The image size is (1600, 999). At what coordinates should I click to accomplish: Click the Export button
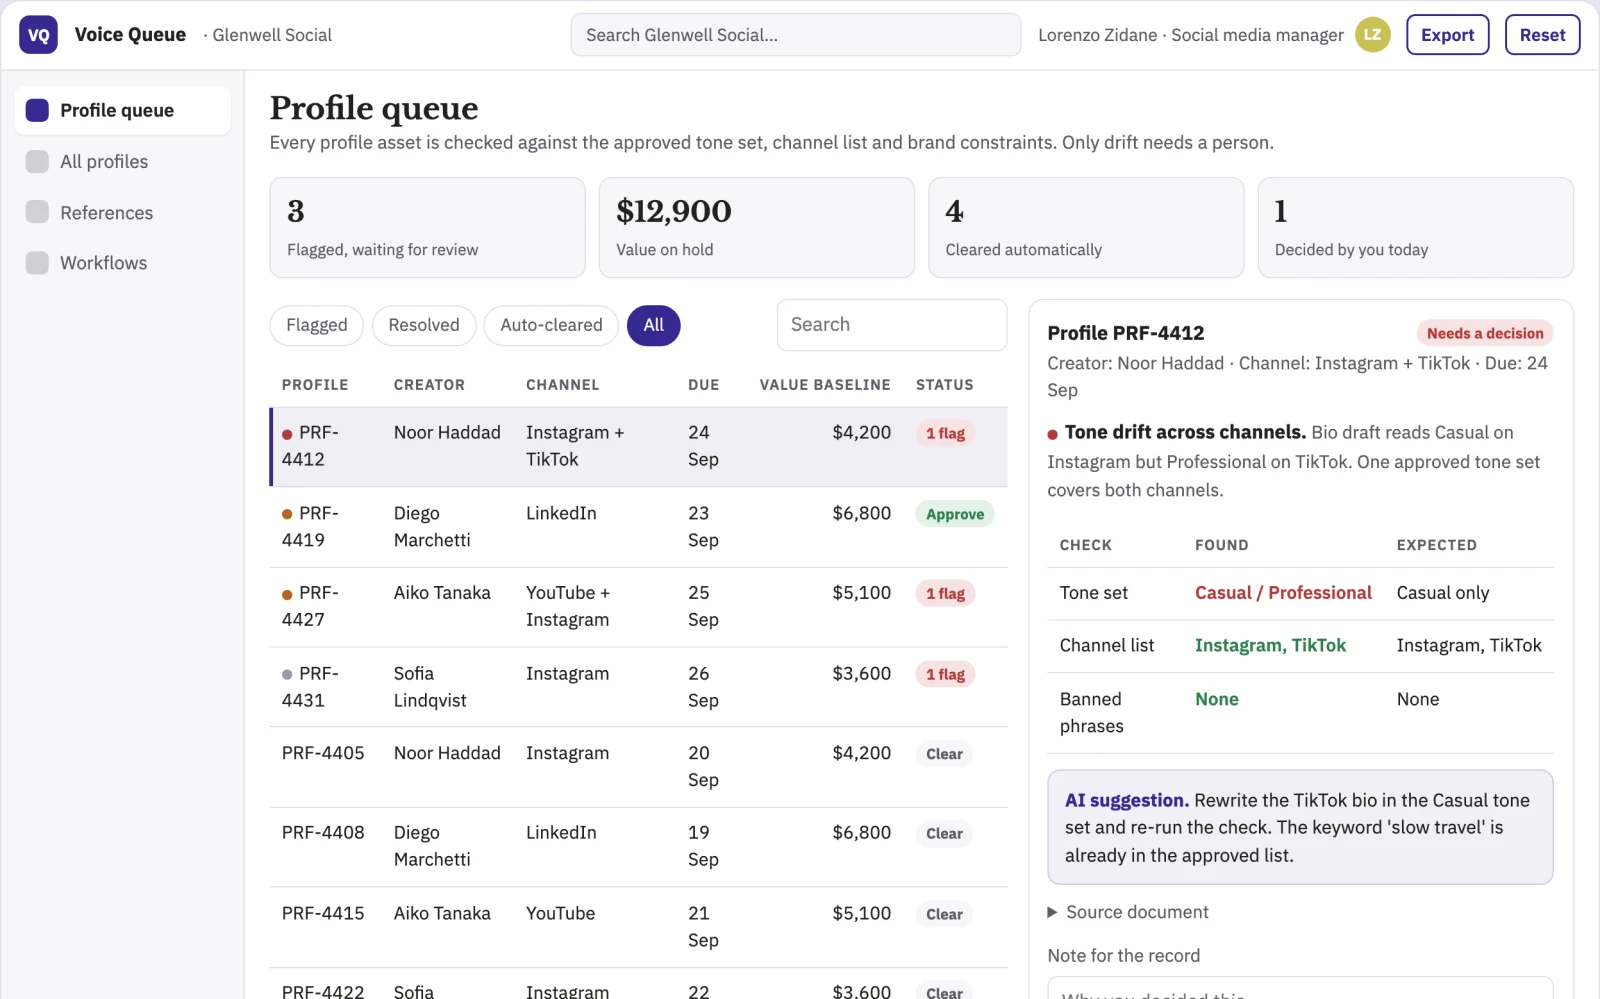click(x=1447, y=35)
